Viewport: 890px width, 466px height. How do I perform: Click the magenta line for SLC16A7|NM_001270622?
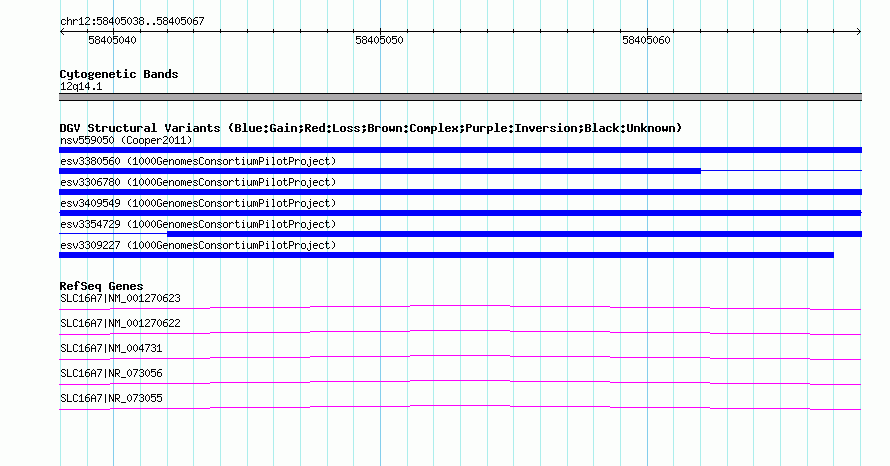(x=460, y=333)
